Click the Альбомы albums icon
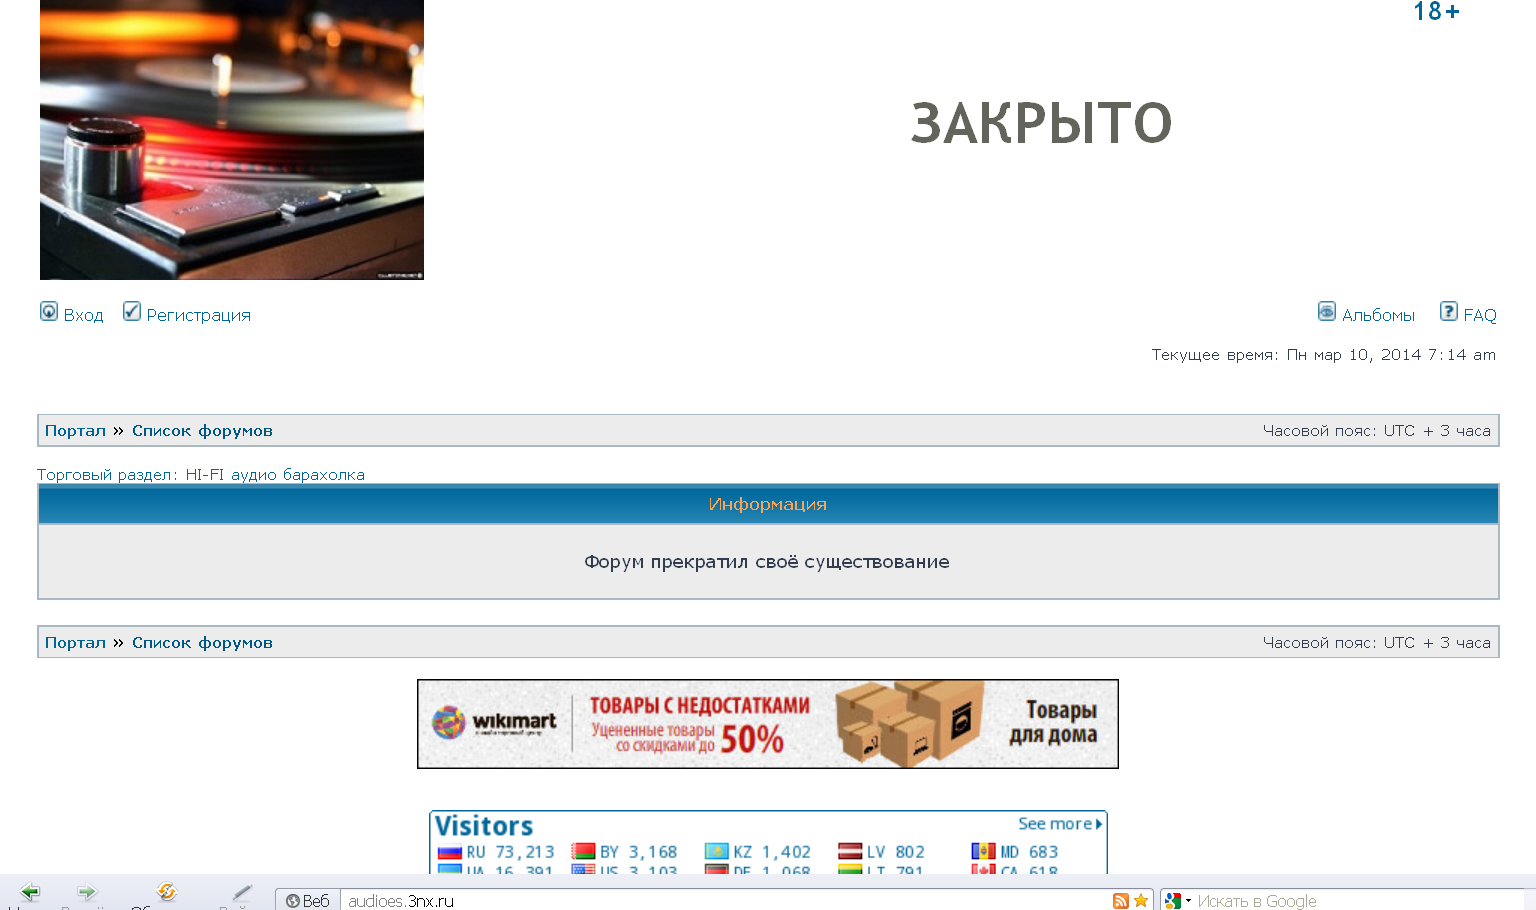The height and width of the screenshot is (910, 1536). (x=1327, y=312)
